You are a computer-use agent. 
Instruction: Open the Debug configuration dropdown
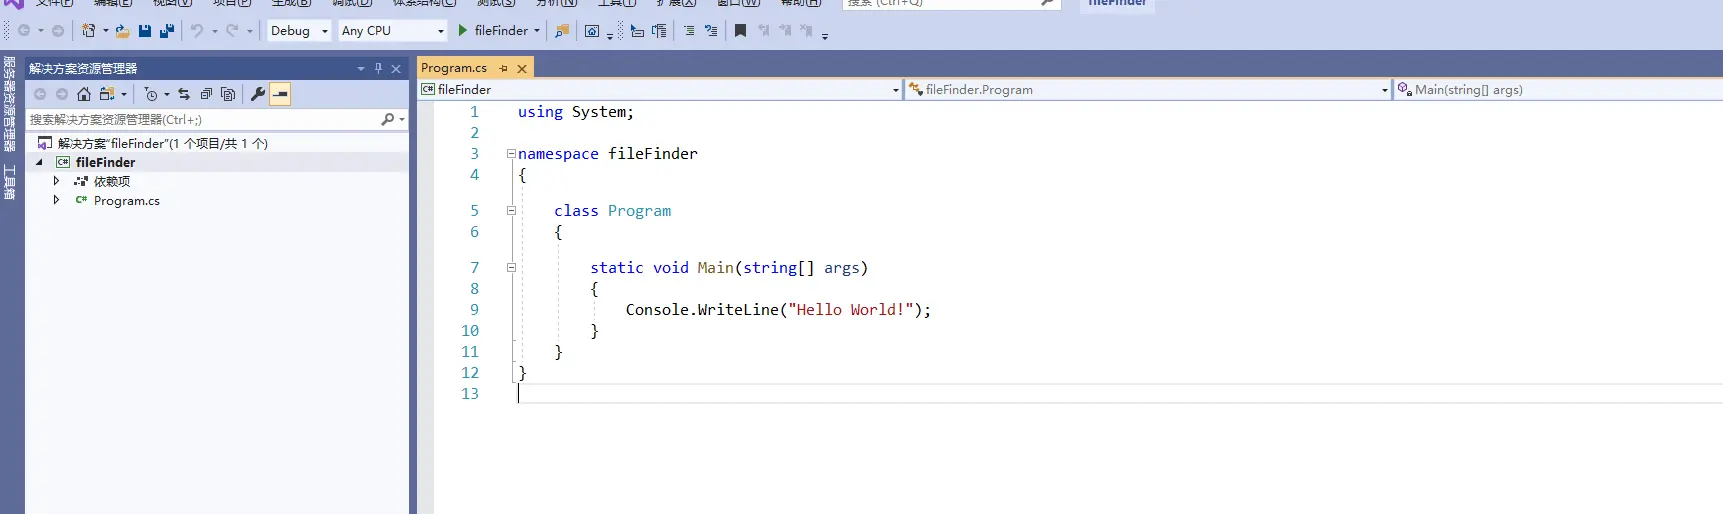click(324, 31)
